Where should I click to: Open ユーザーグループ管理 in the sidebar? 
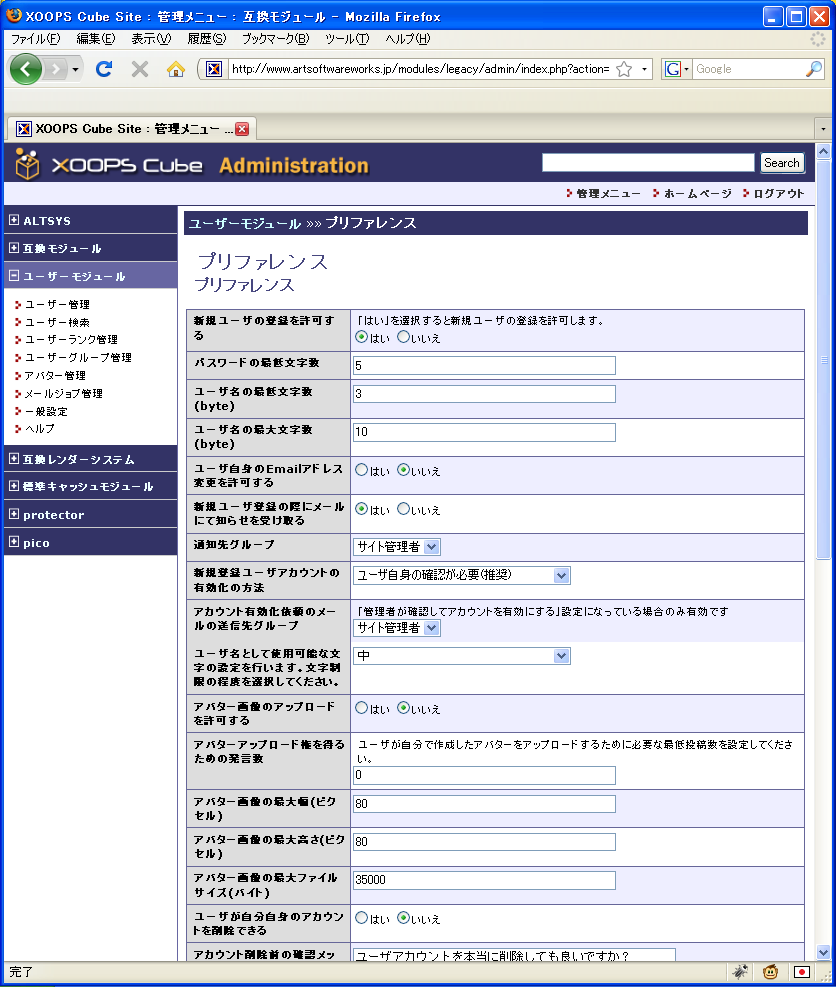78,357
